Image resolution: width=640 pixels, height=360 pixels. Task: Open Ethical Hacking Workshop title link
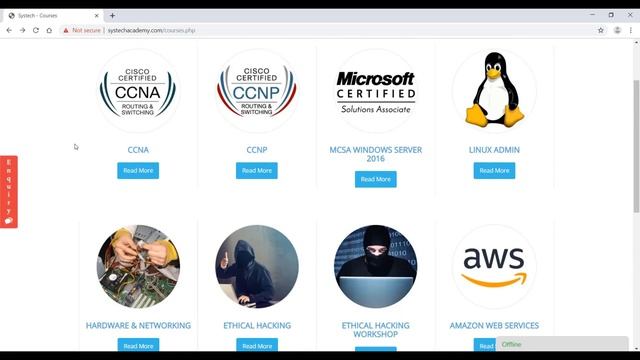[376, 329]
